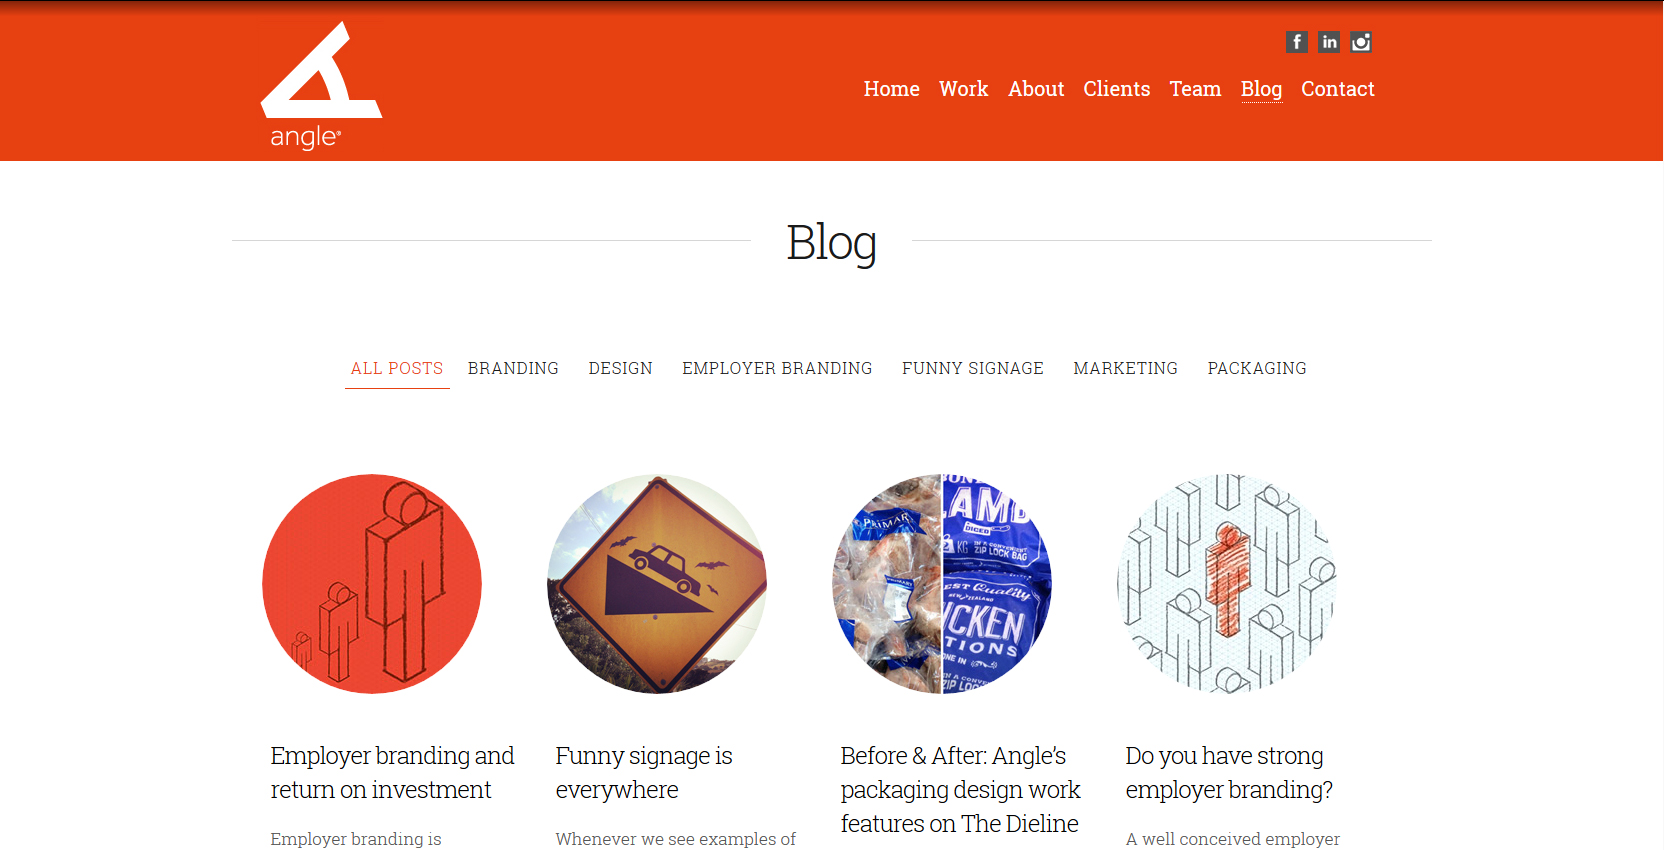Open the road sign post thumbnail
The width and height of the screenshot is (1664, 850).
[657, 584]
